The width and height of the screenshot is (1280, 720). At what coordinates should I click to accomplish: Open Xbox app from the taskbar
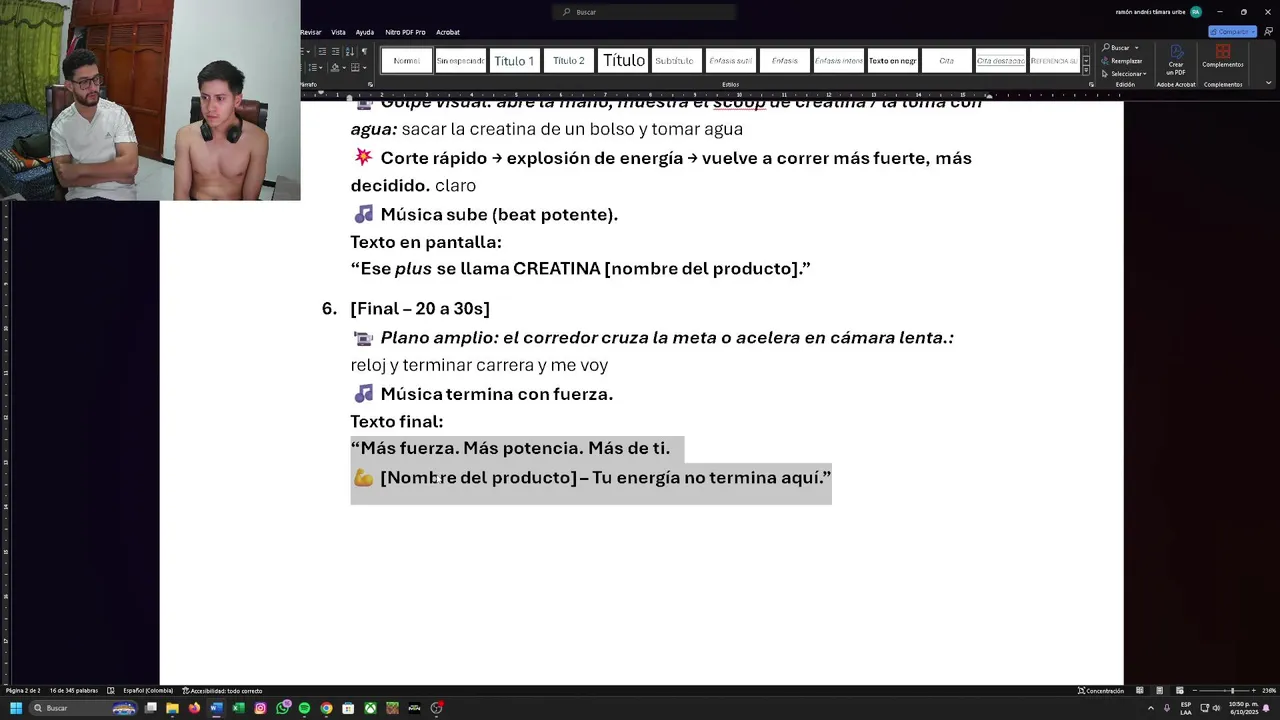[x=370, y=708]
